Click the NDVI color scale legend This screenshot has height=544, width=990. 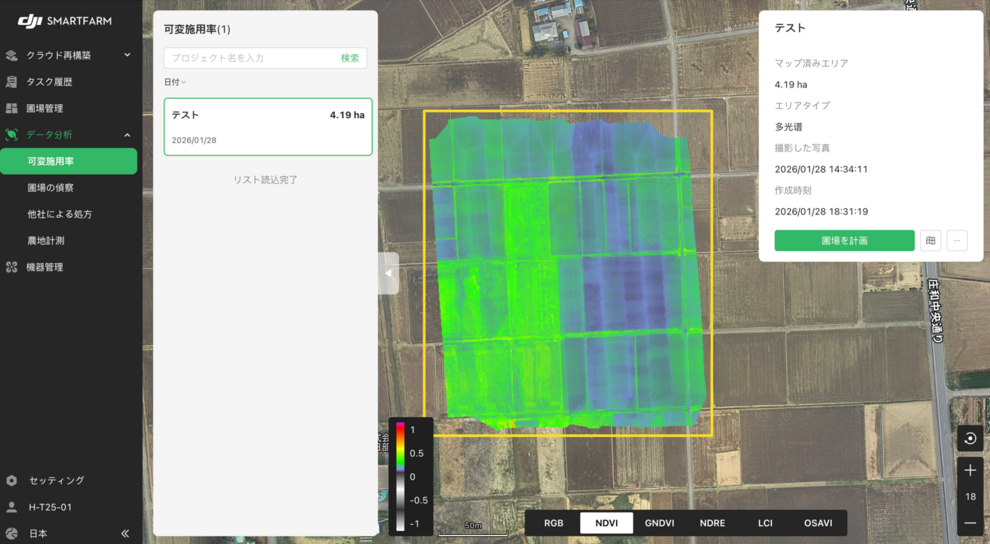coord(411,476)
